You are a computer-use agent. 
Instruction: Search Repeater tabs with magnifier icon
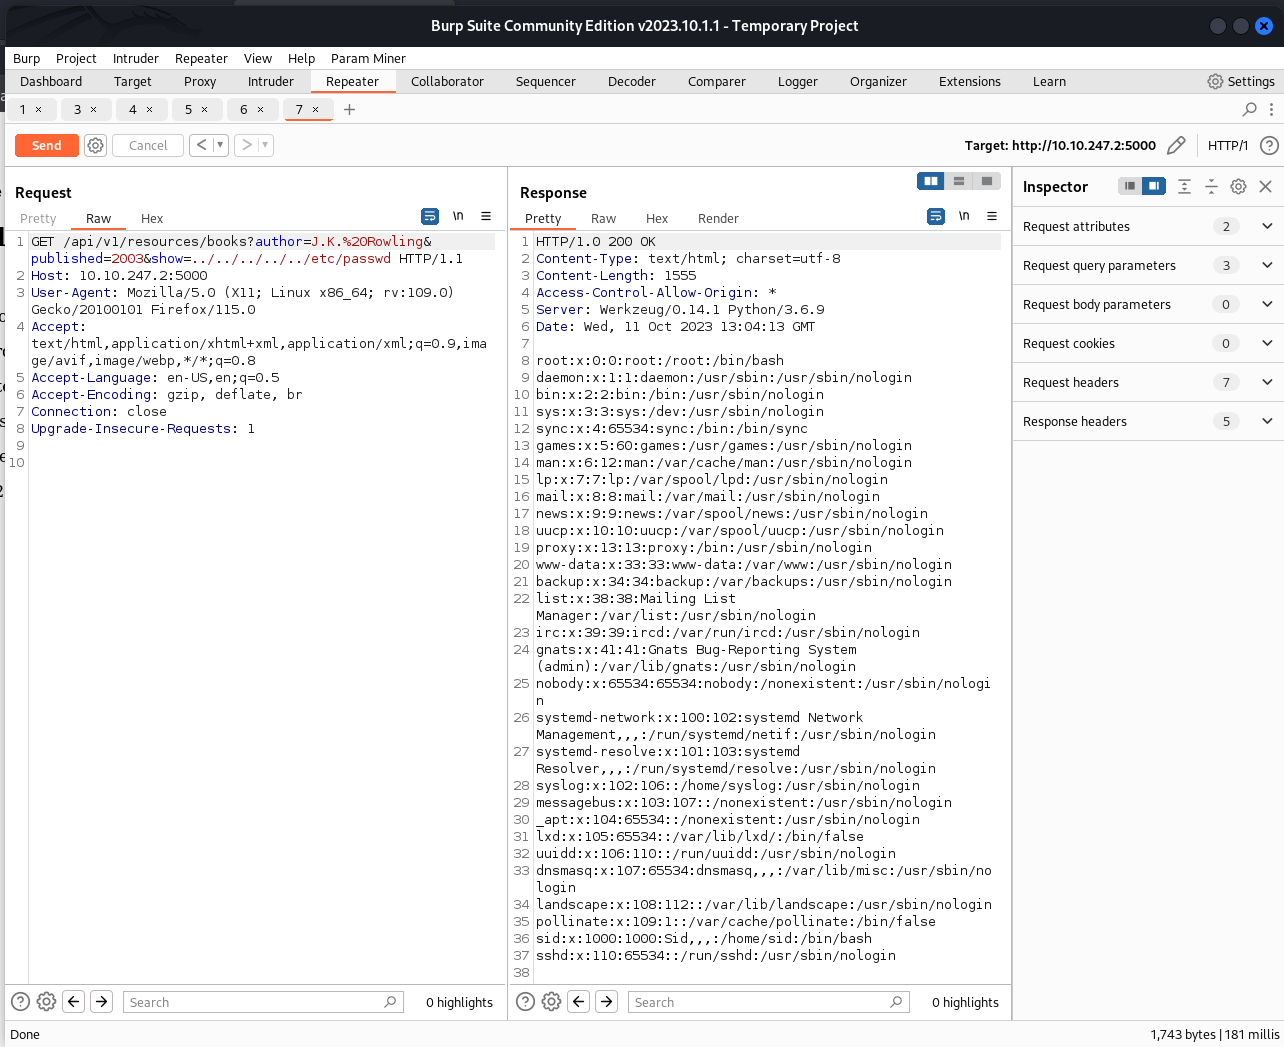tap(1250, 109)
